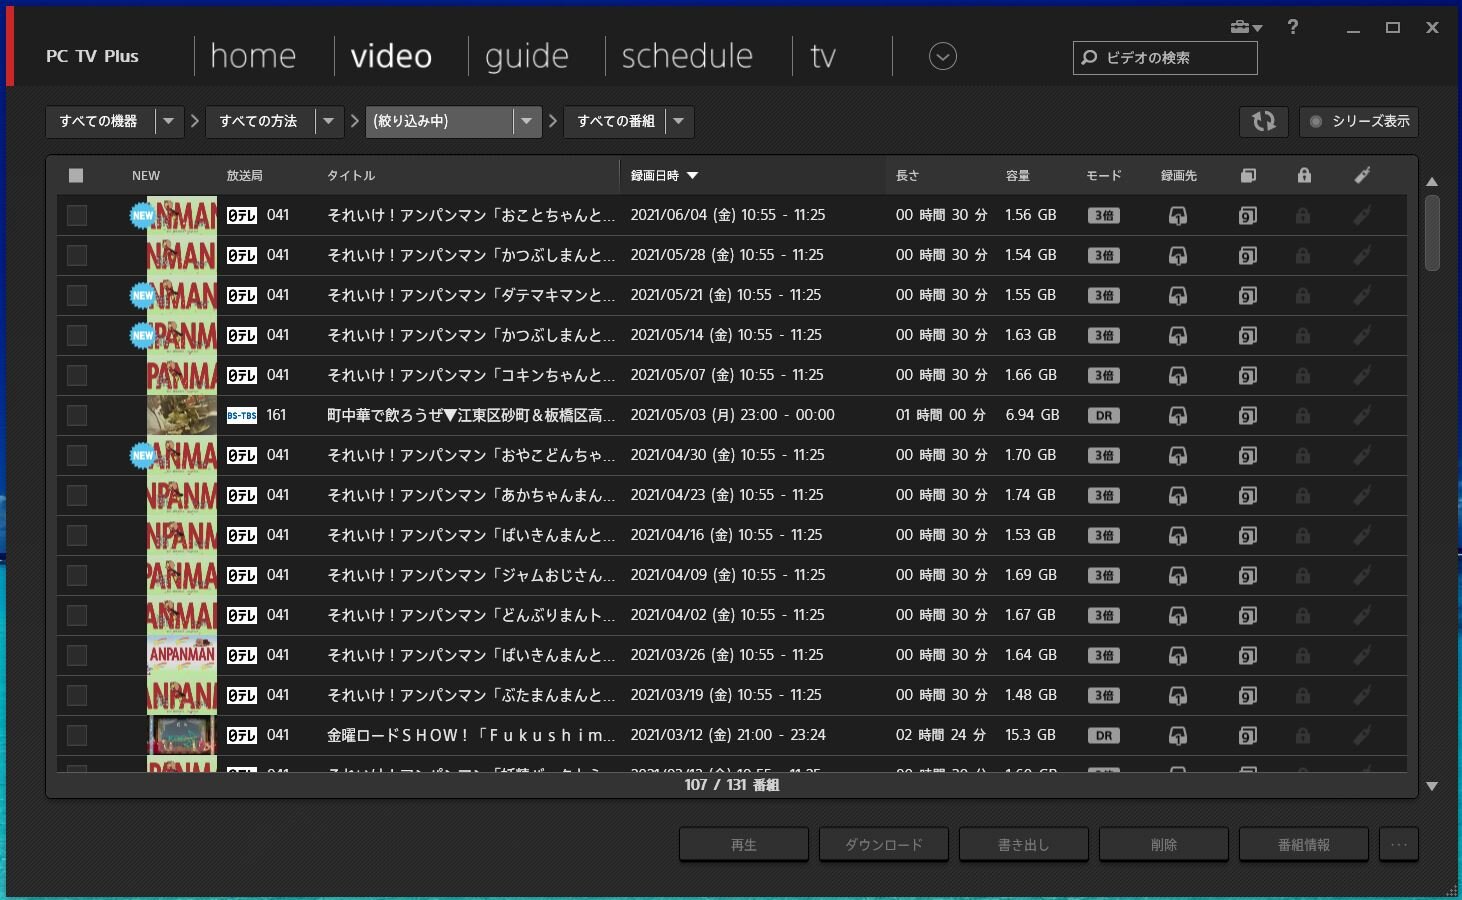The height and width of the screenshot is (900, 1462).
Task: Click the lock icon in 2021/04/30 row
Action: 1303,455
